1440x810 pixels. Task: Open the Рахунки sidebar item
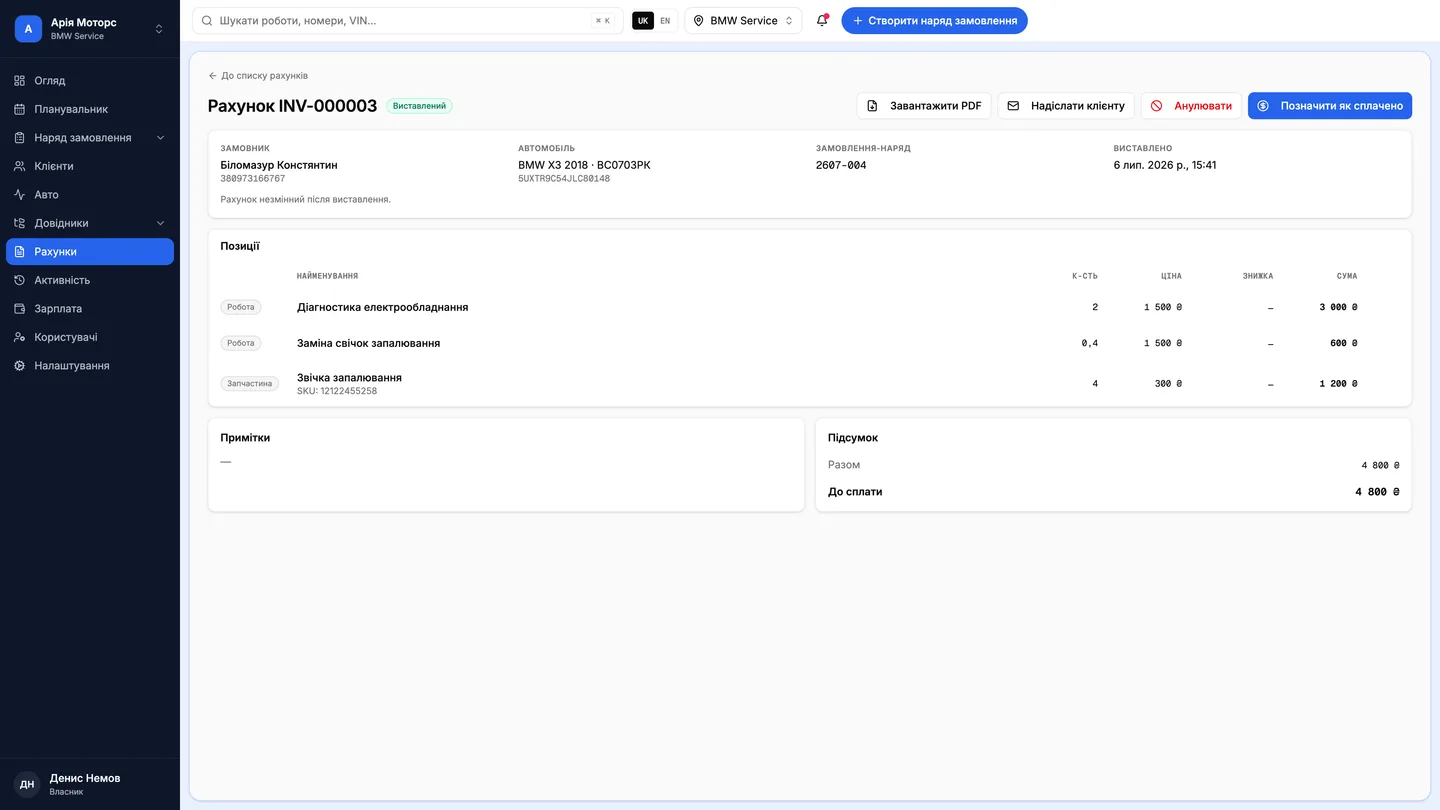click(x=90, y=252)
